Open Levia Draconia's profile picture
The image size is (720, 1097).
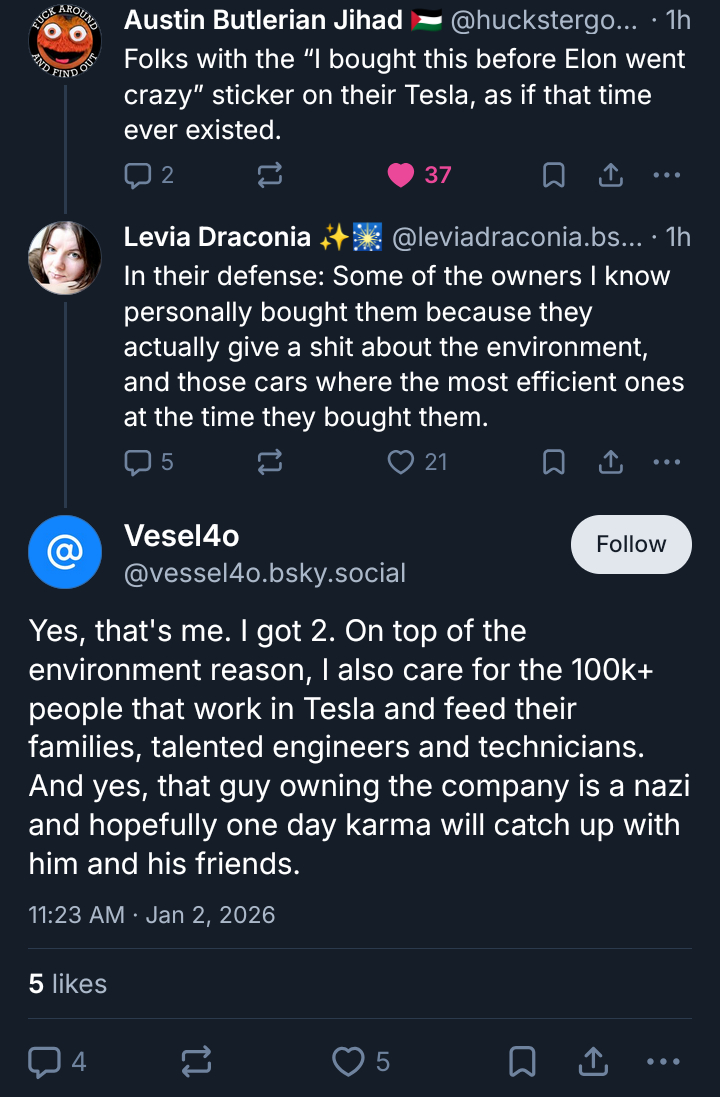pyautogui.click(x=65, y=257)
